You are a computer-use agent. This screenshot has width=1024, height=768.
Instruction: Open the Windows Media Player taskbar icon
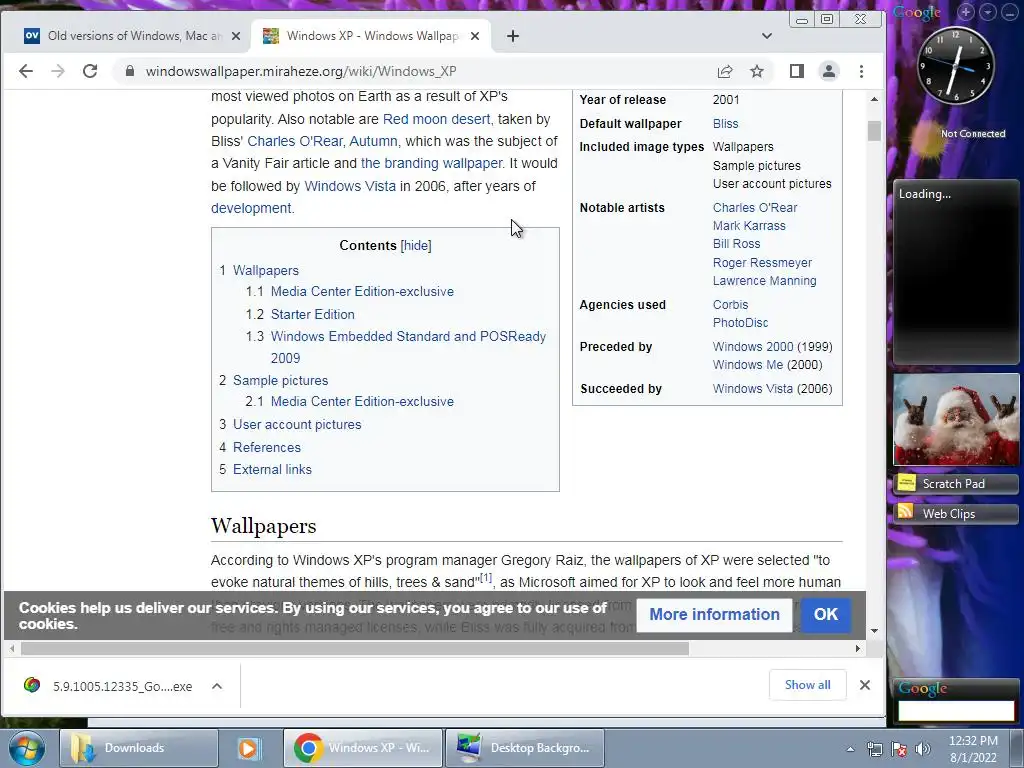248,748
